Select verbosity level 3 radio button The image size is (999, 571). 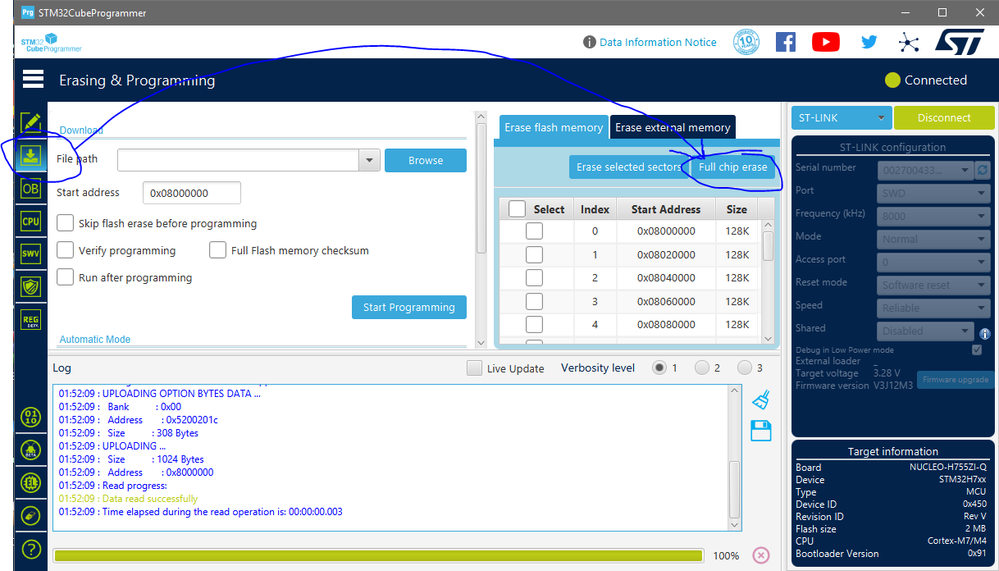[744, 368]
